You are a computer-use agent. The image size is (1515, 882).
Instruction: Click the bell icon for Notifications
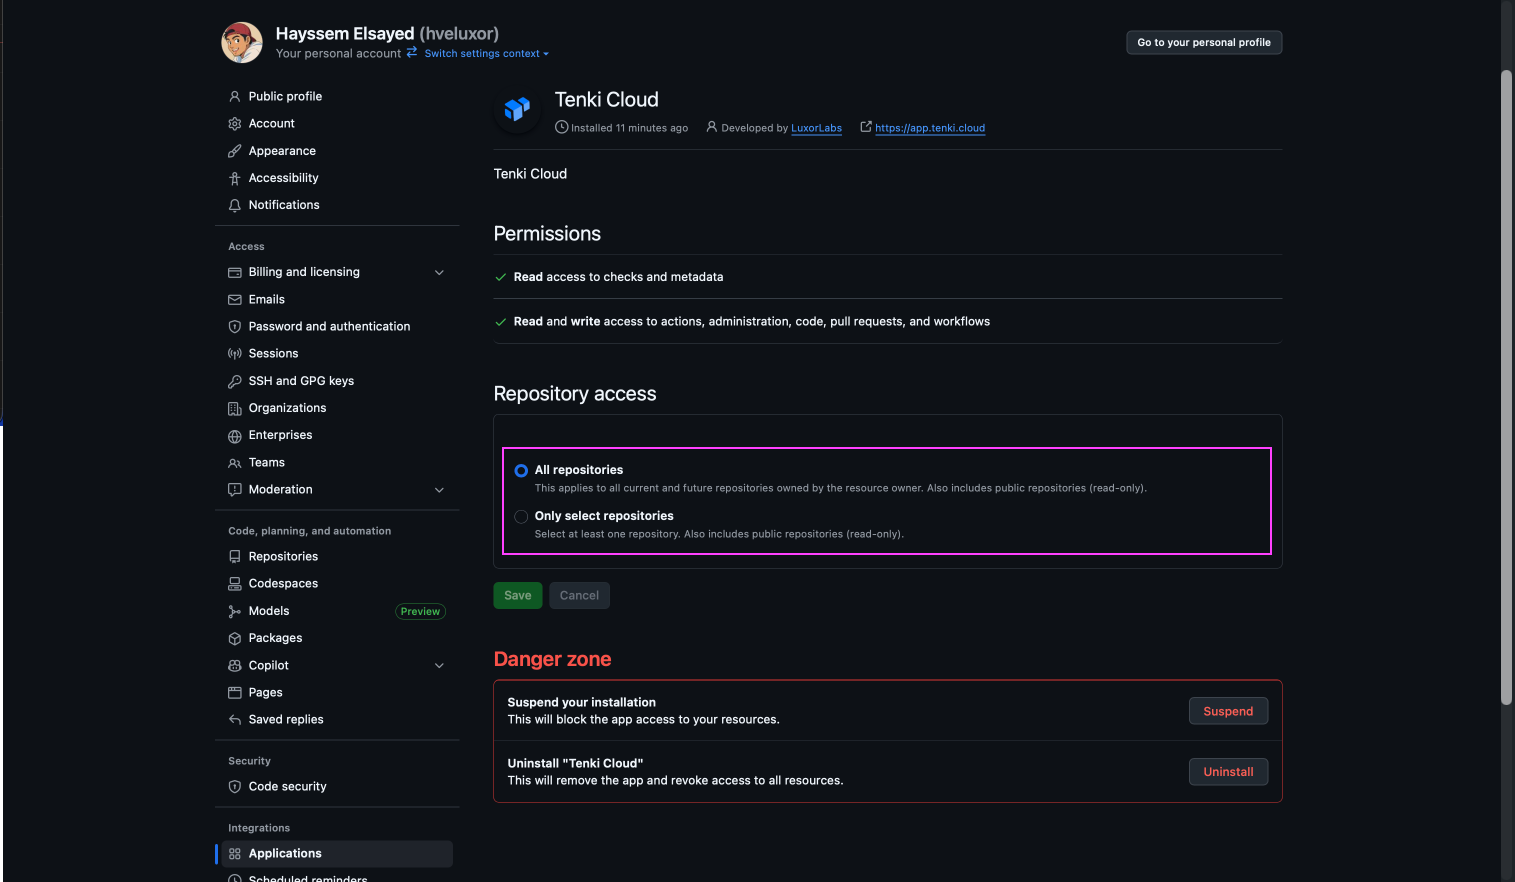235,205
